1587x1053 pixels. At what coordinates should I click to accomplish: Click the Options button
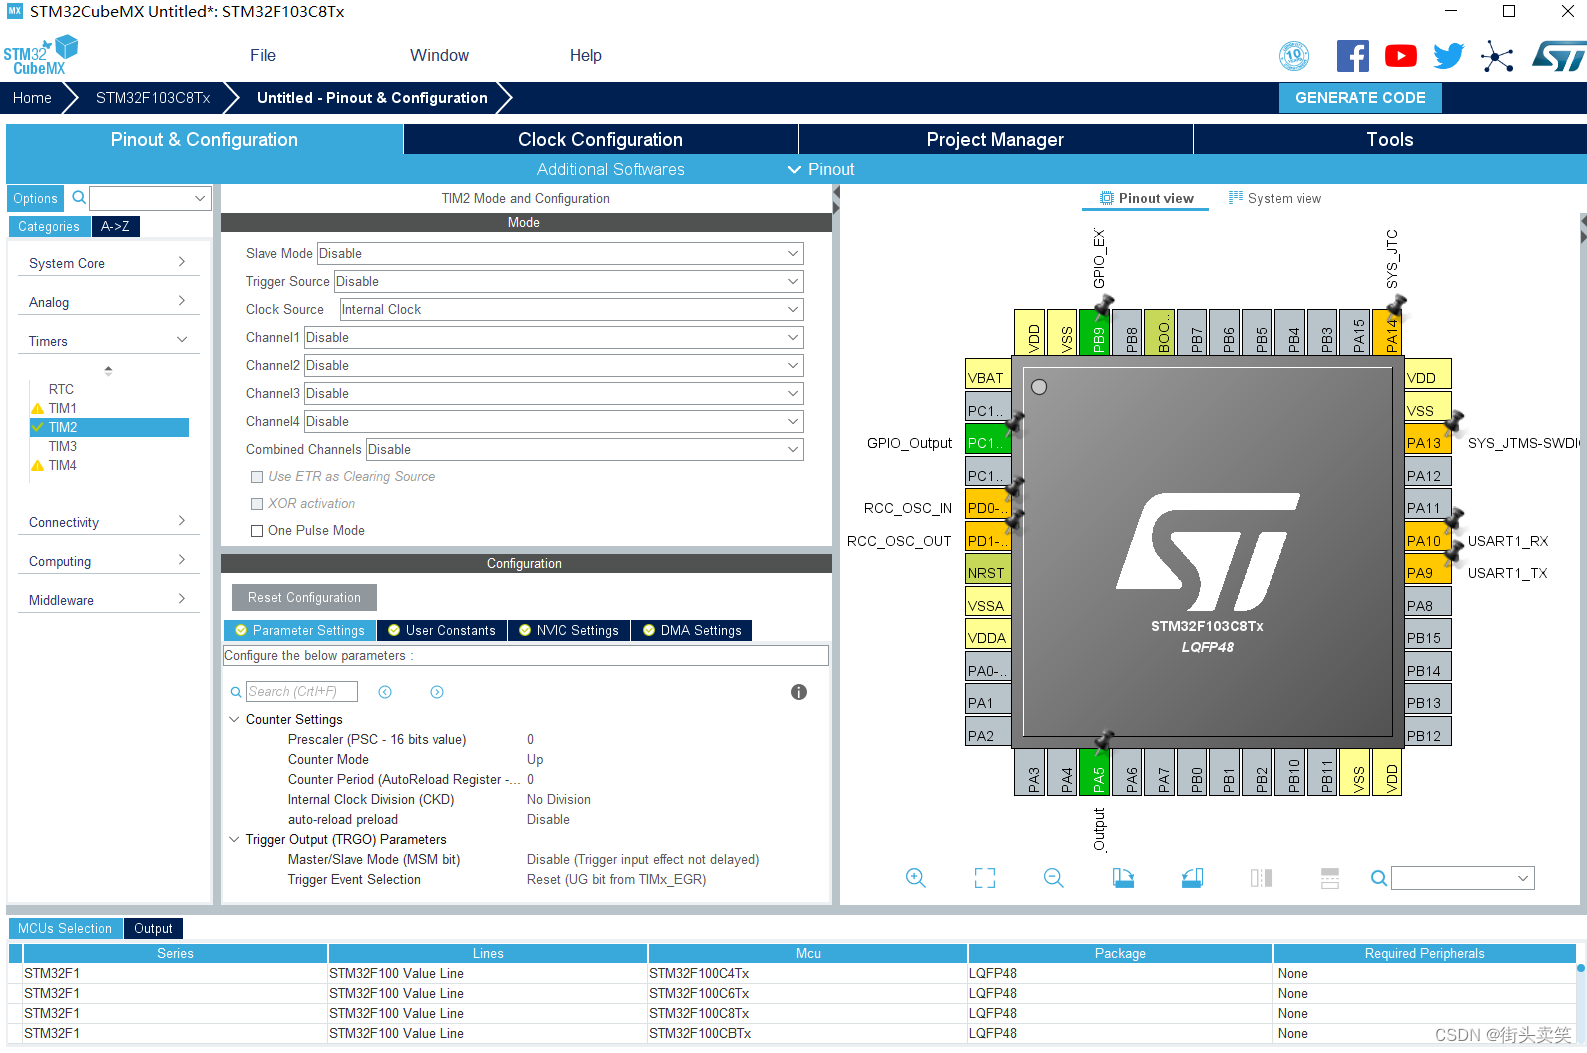tap(36, 198)
